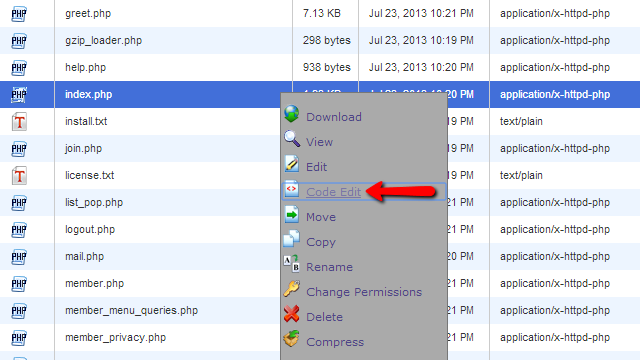Viewport: 640px width, 360px height.
Task: Click the PHP icon for member_menu_queries.php
Action: (x=19, y=311)
